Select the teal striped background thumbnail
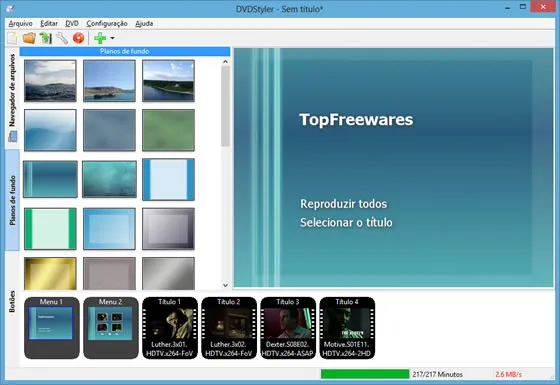The image size is (560, 385). click(x=50, y=179)
